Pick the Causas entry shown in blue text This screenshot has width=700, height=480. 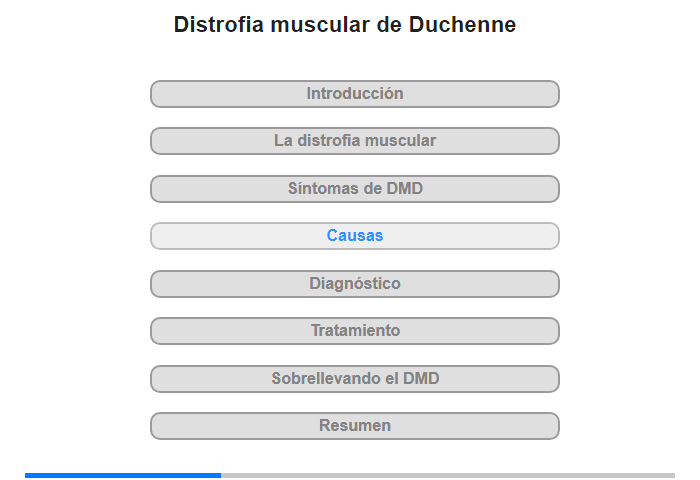coord(354,236)
